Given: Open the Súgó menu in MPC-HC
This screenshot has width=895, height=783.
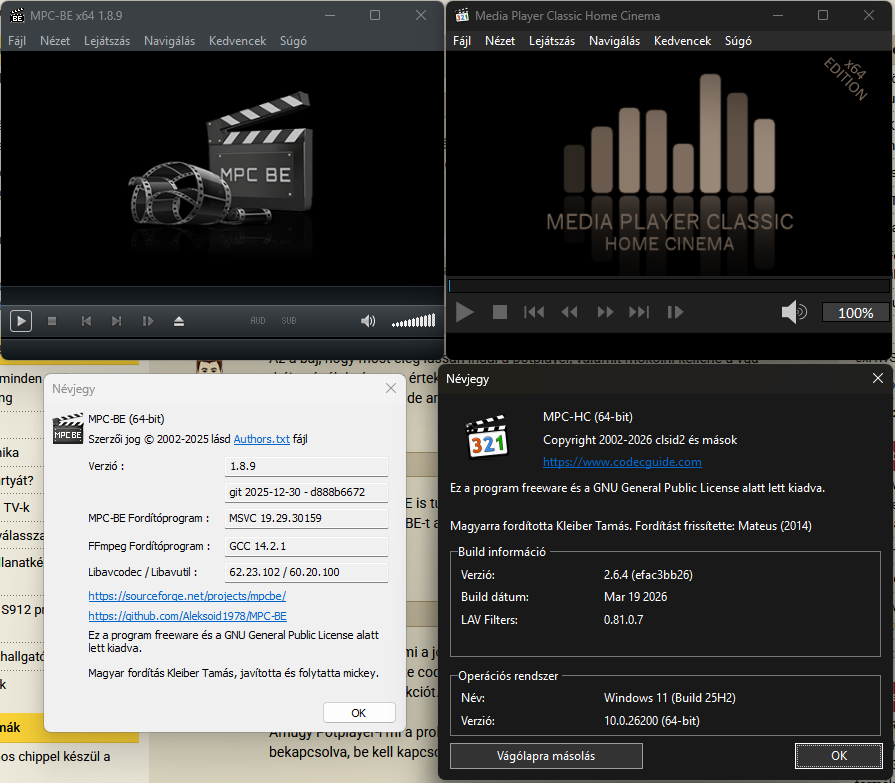Looking at the screenshot, I should (738, 41).
